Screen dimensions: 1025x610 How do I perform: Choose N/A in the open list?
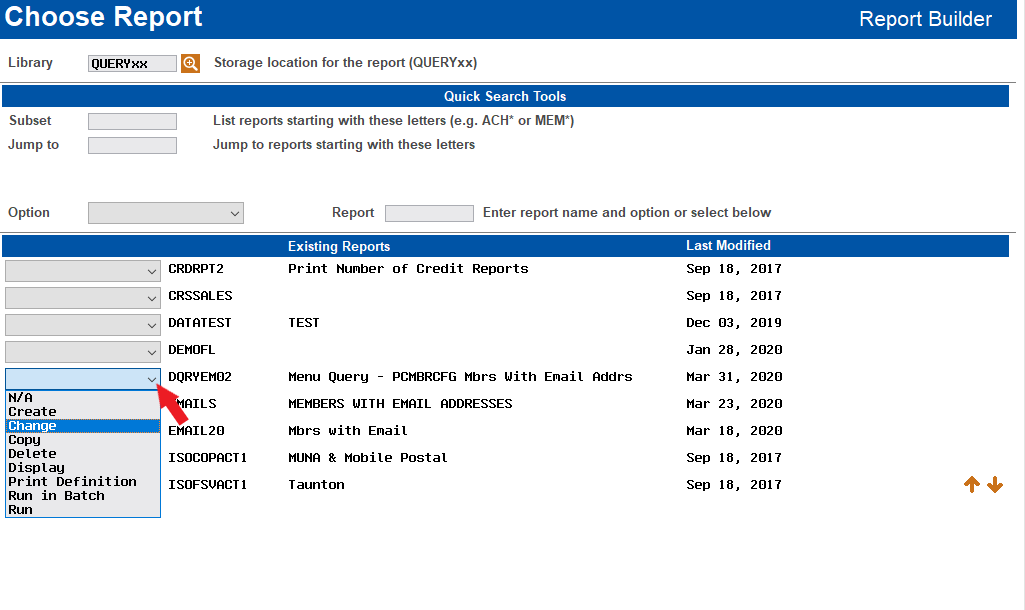click(83, 398)
